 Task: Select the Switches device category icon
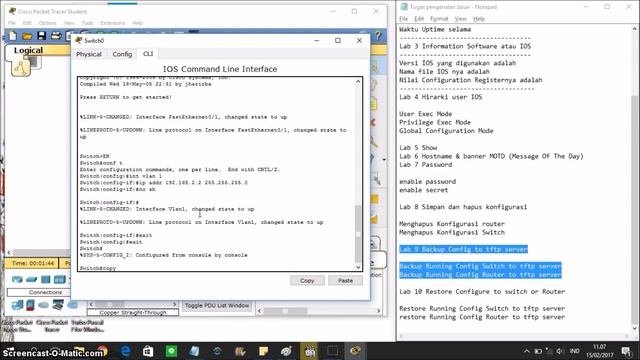(x=31, y=280)
